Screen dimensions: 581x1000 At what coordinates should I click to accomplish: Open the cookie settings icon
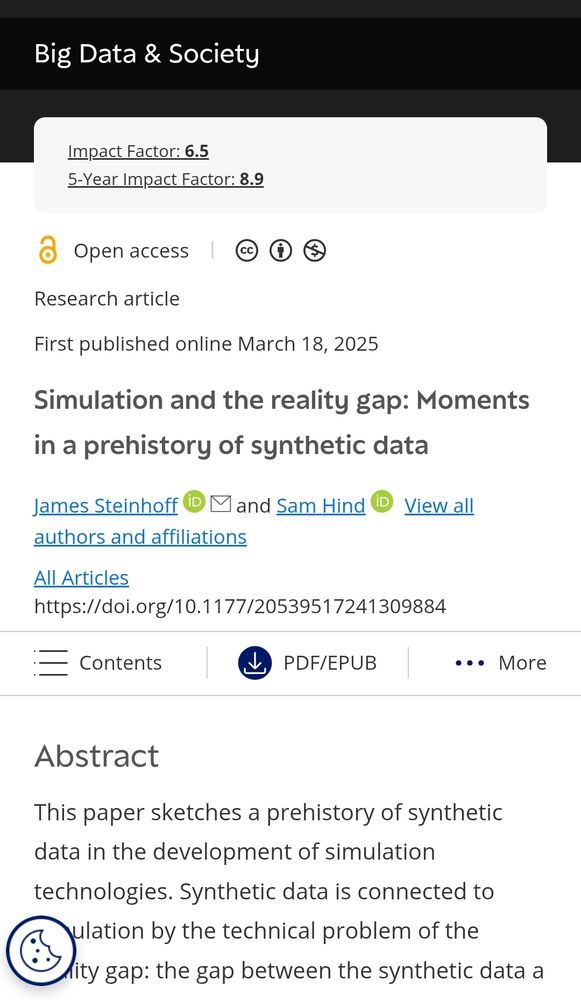pyautogui.click(x=41, y=952)
